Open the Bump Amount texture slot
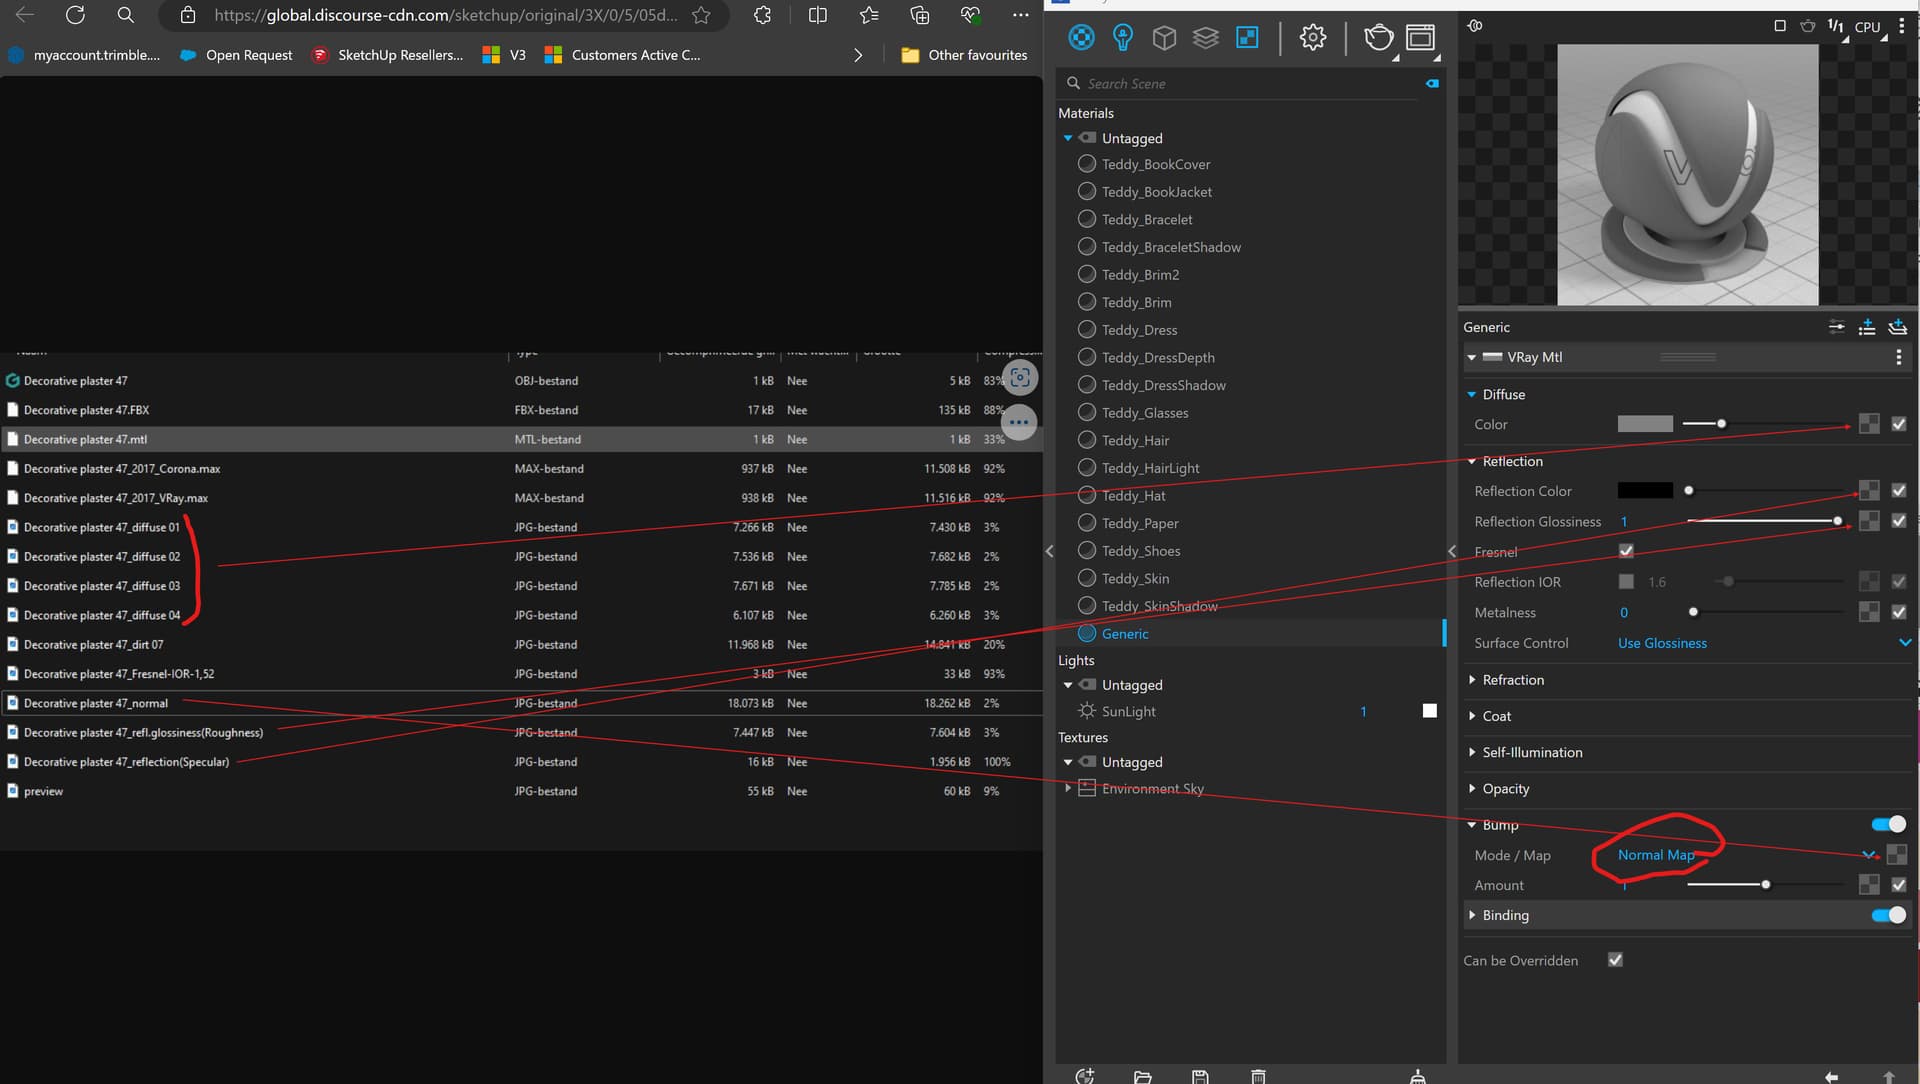Image resolution: width=1920 pixels, height=1084 pixels. (1868, 884)
